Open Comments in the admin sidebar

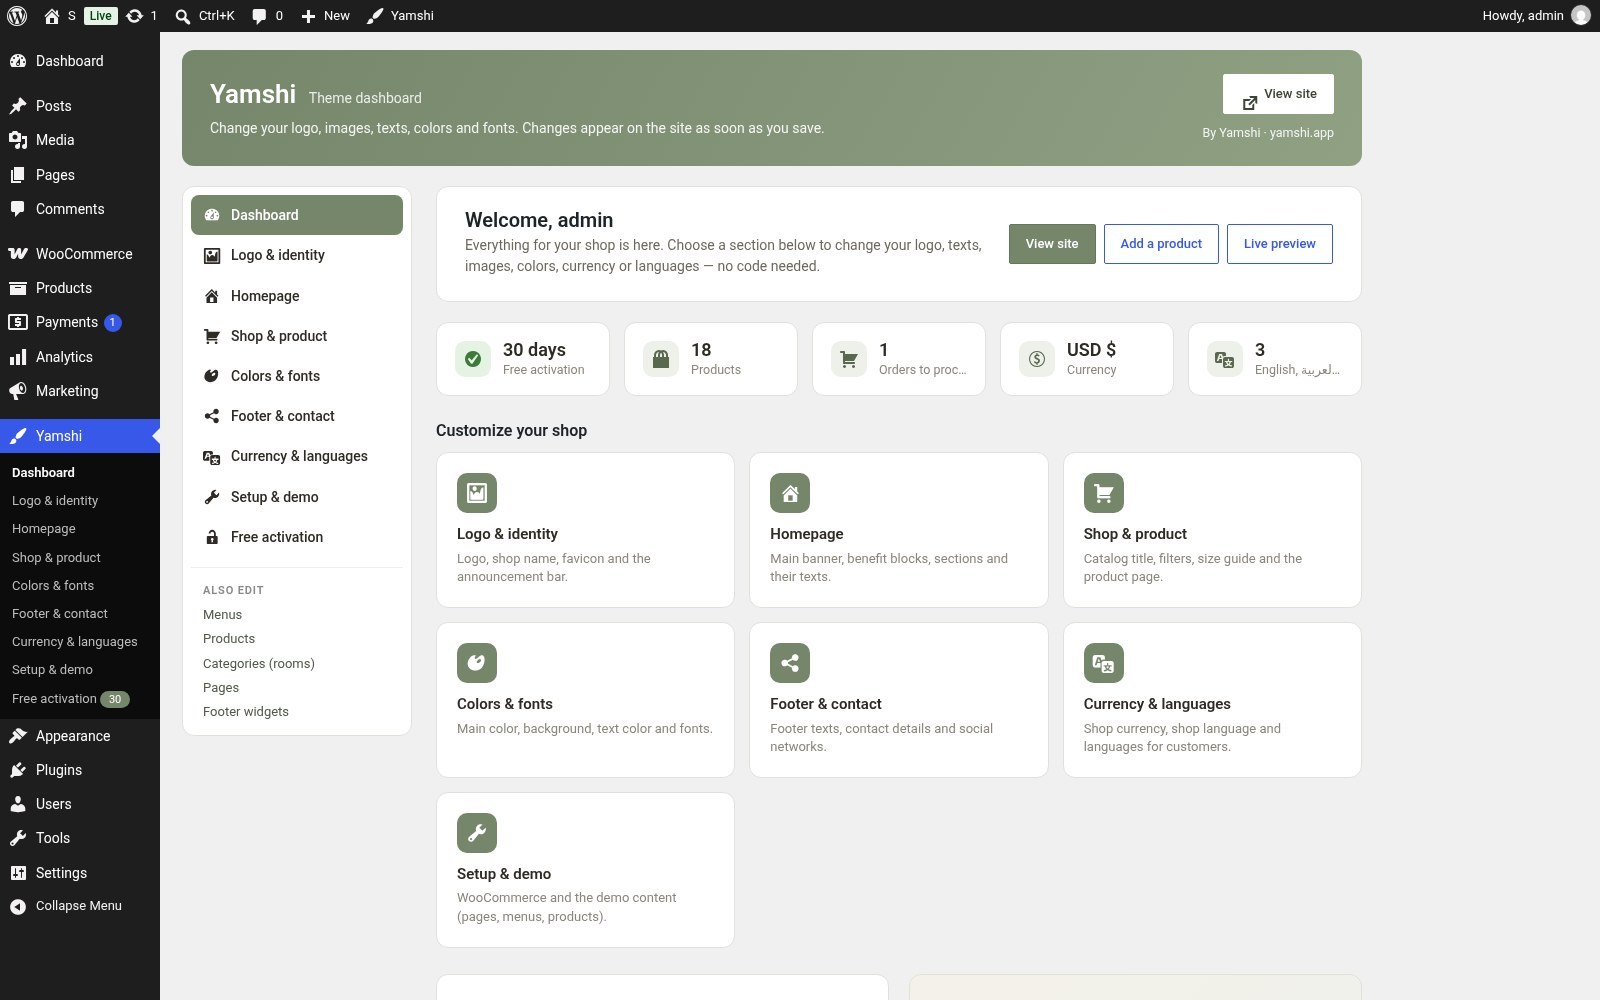point(80,209)
